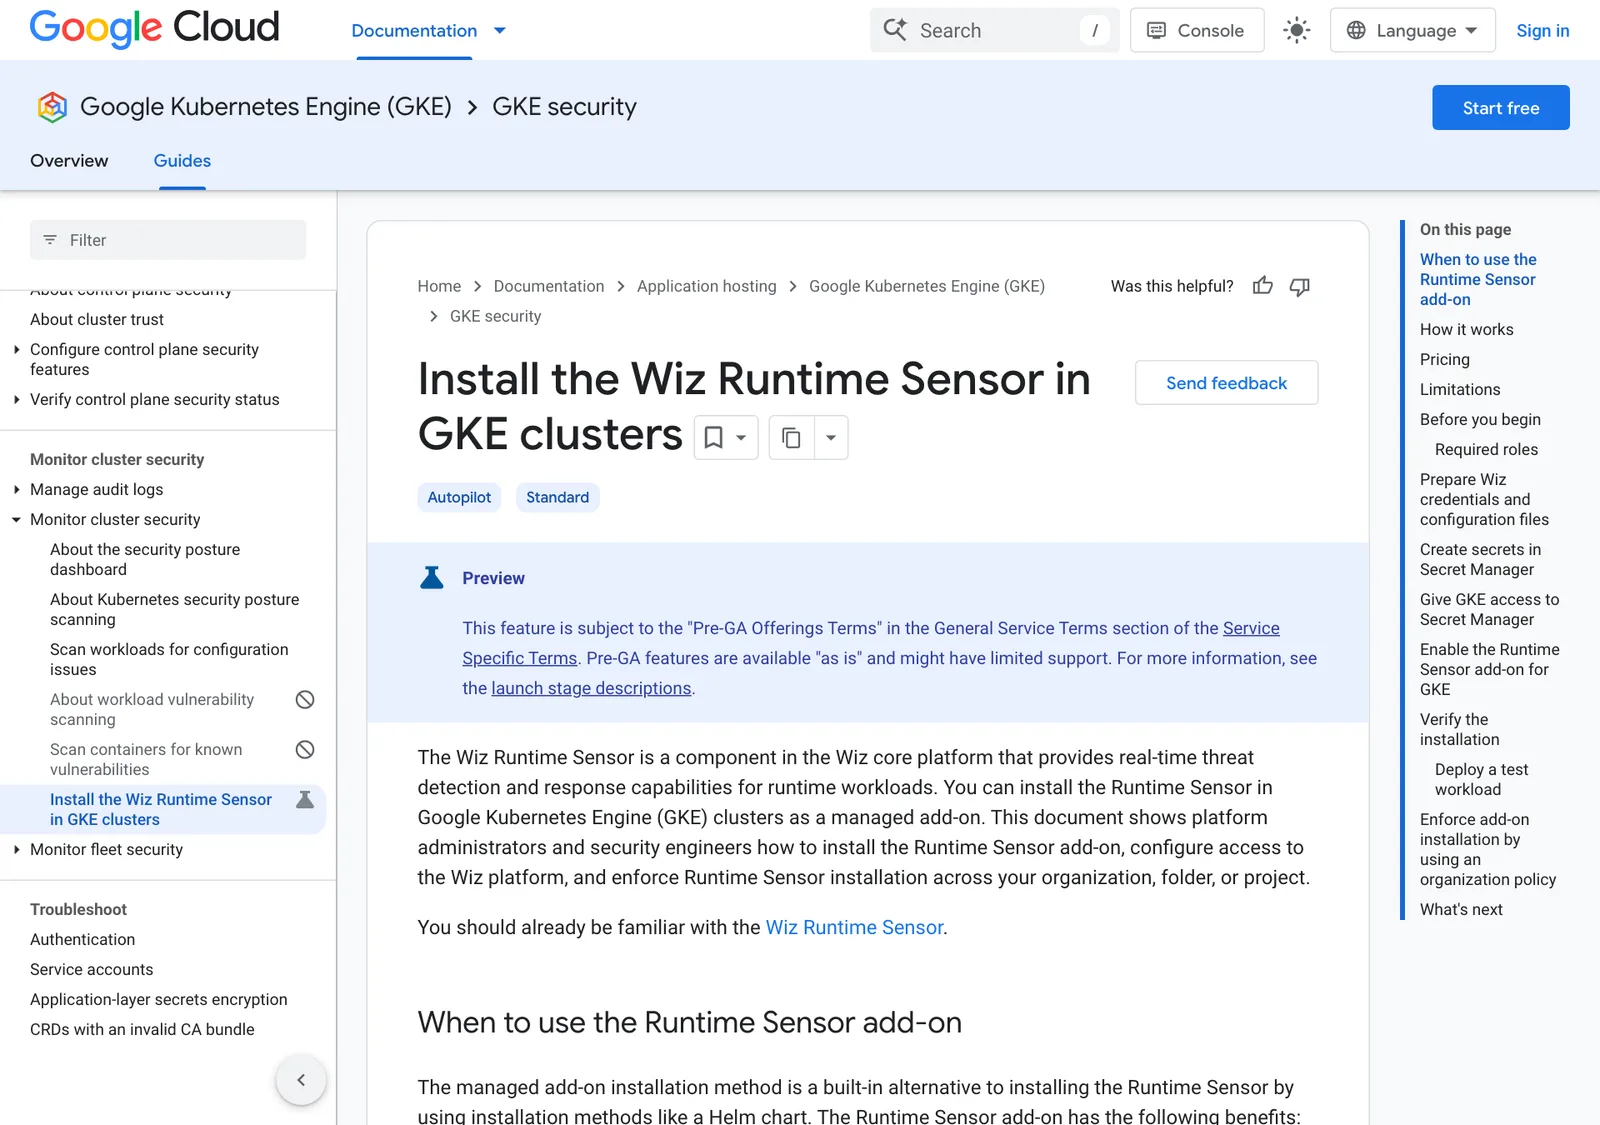Expand Manage audit logs section
The width and height of the screenshot is (1600, 1125).
click(16, 489)
